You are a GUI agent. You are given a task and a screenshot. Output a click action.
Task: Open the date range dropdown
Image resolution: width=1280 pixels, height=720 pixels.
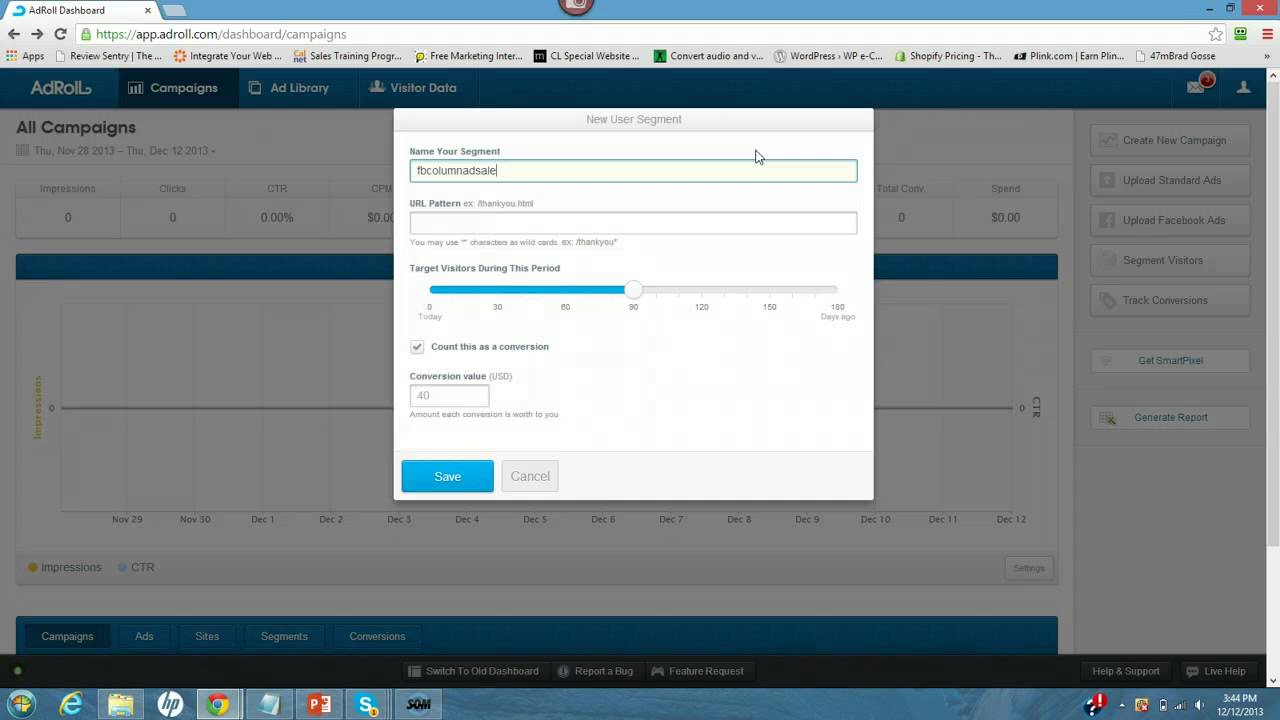click(x=116, y=151)
